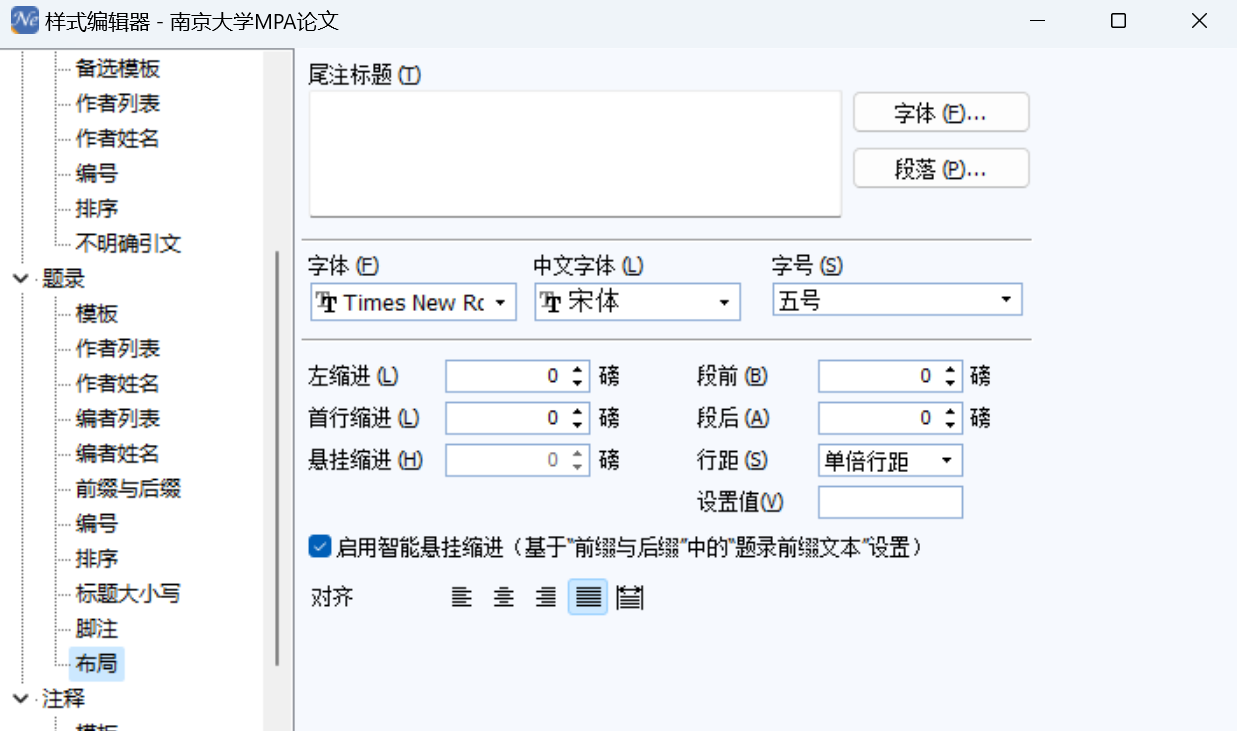This screenshot has height=731, width=1237.
Task: Select 脚注 tree item
Action: pyautogui.click(x=97, y=629)
